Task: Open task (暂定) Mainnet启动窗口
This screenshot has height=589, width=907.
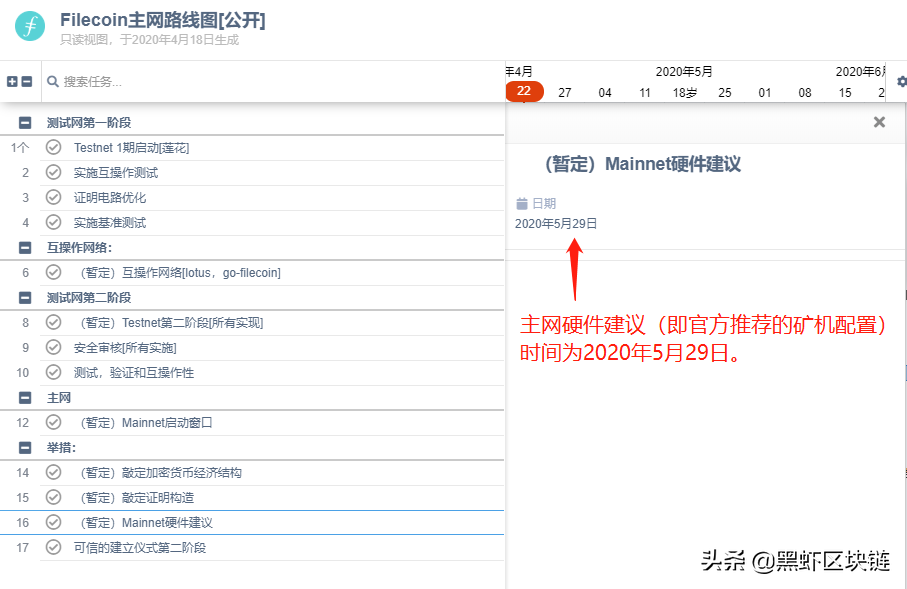Action: 145,422
